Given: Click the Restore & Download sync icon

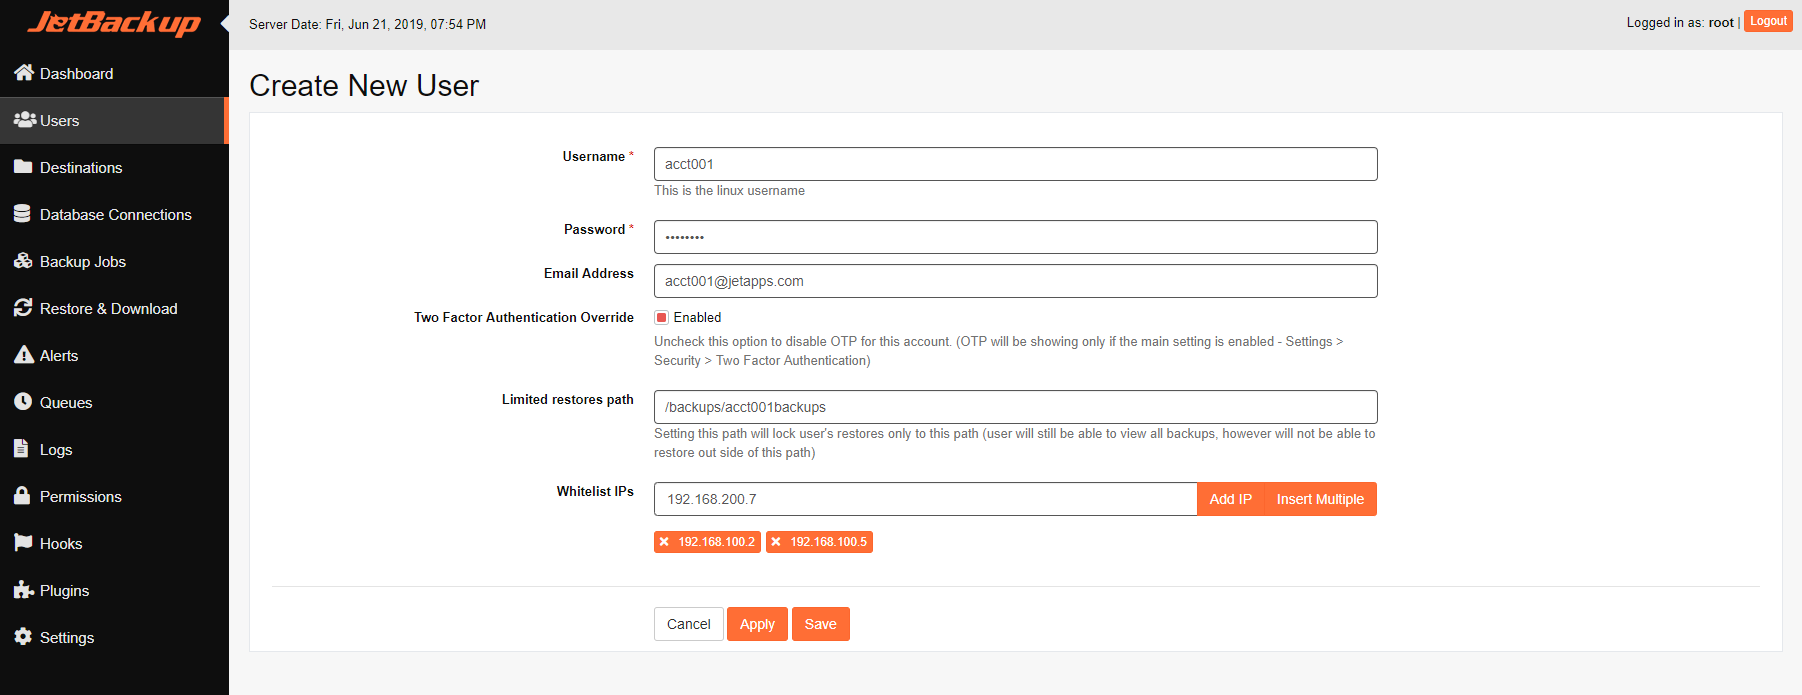Looking at the screenshot, I should click(23, 307).
